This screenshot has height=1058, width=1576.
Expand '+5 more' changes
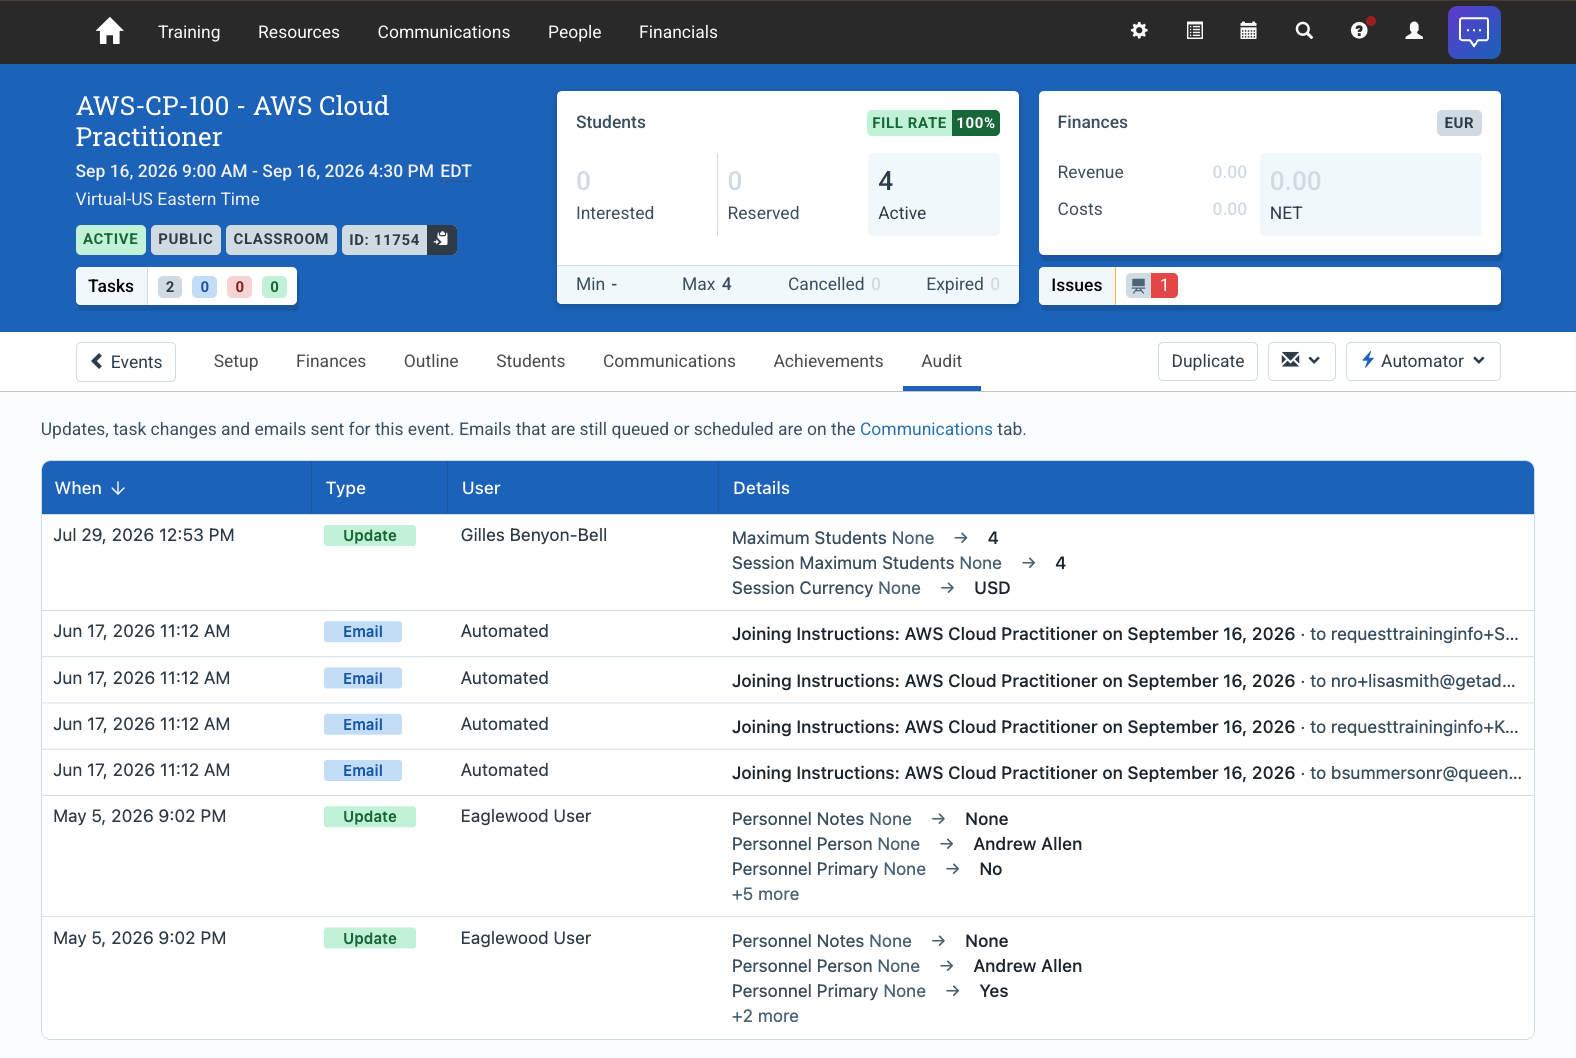(765, 894)
